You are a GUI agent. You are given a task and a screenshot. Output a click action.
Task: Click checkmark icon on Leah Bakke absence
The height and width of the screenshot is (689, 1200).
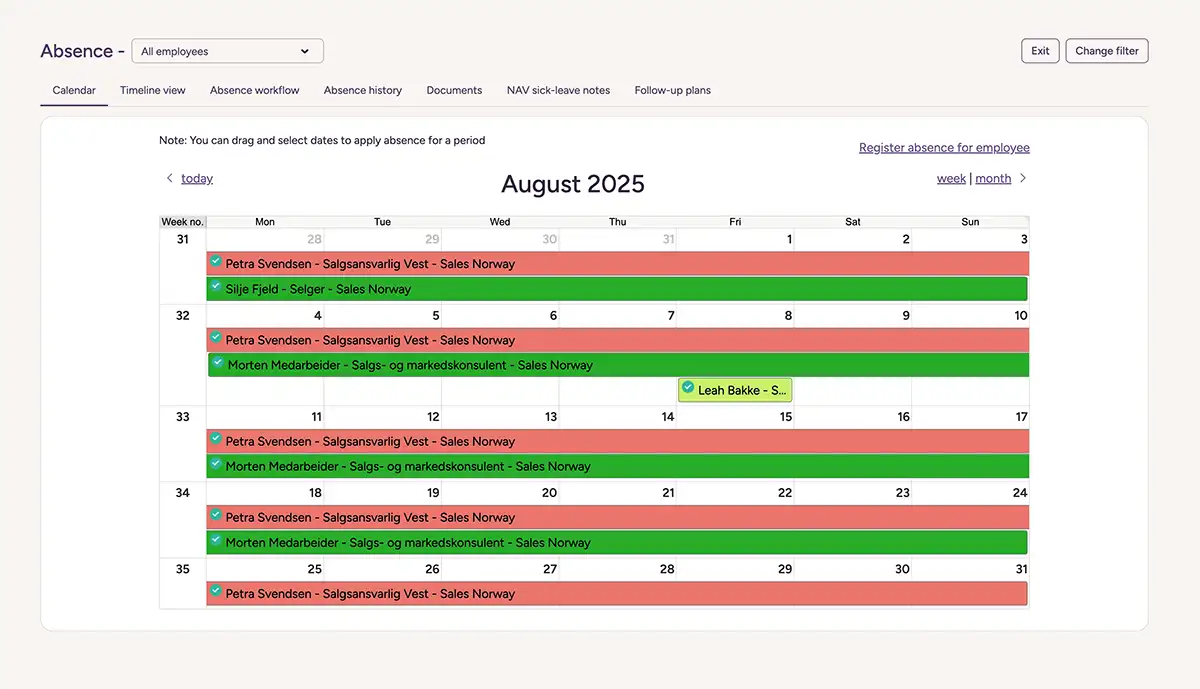(x=687, y=388)
